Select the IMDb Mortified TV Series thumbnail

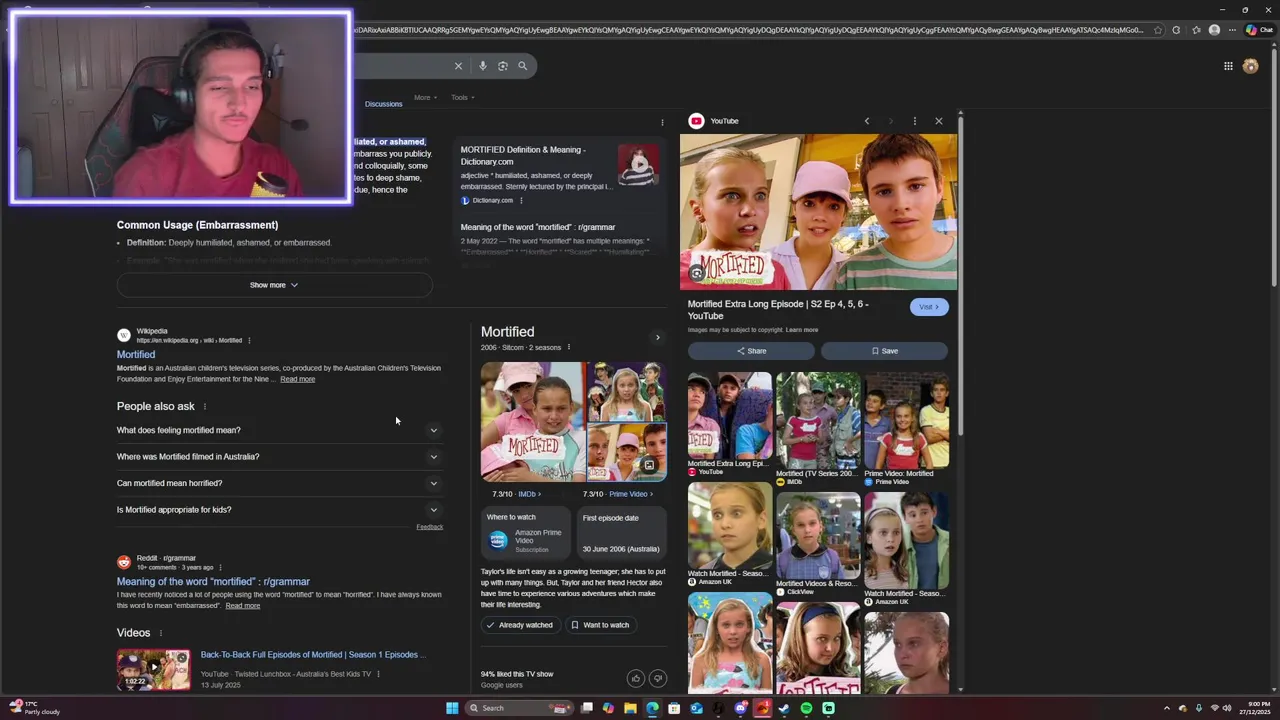(x=818, y=420)
